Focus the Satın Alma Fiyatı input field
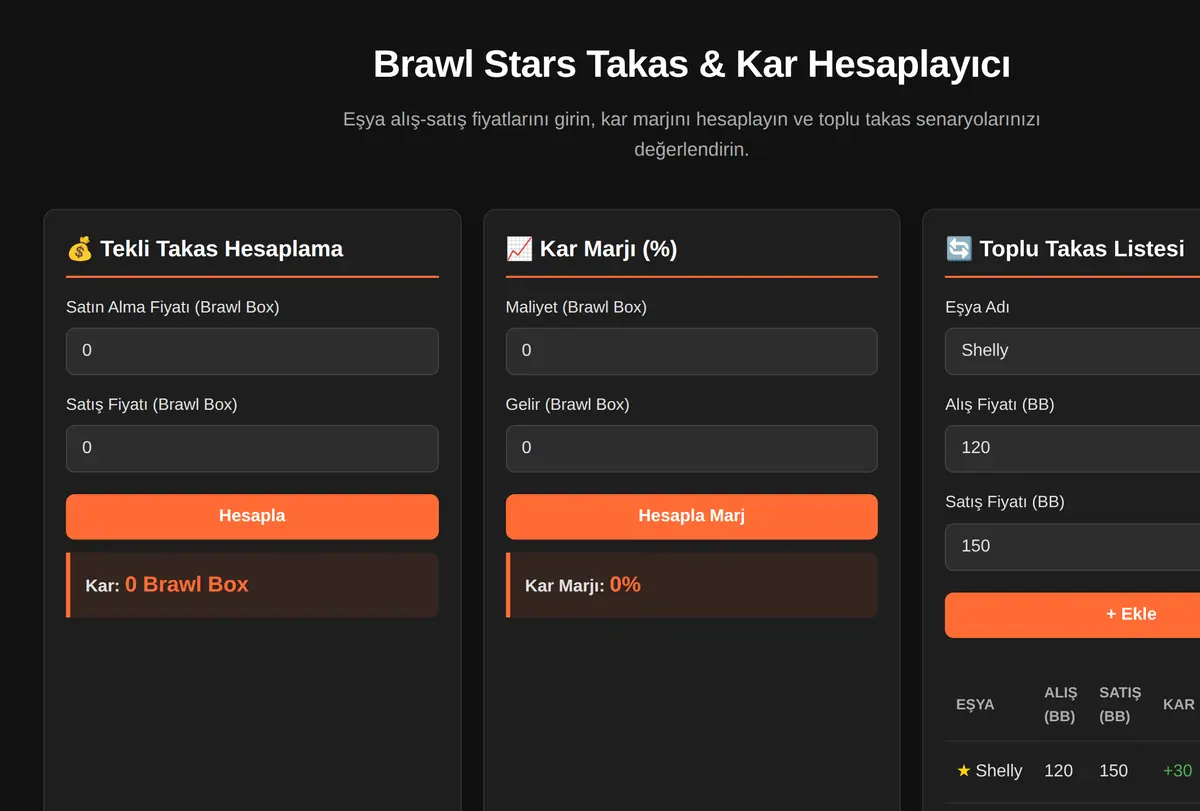1200x811 pixels. (252, 351)
